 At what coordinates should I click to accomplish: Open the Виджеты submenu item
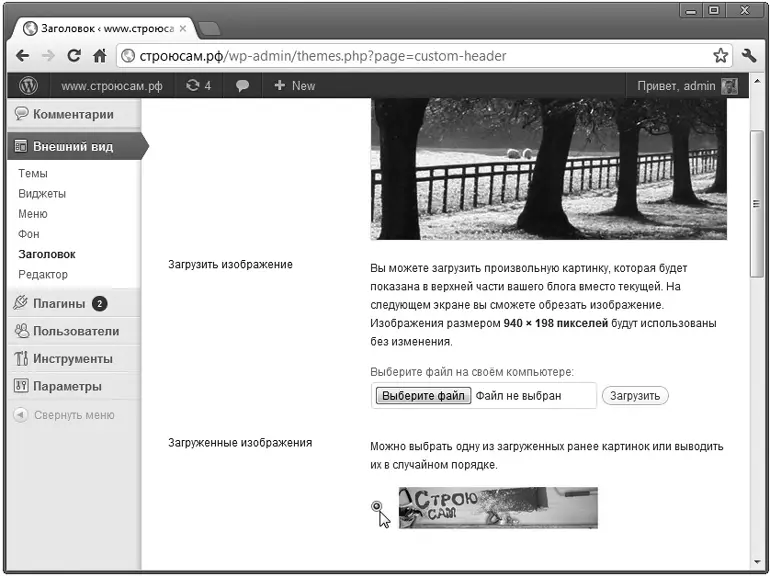(x=42, y=194)
